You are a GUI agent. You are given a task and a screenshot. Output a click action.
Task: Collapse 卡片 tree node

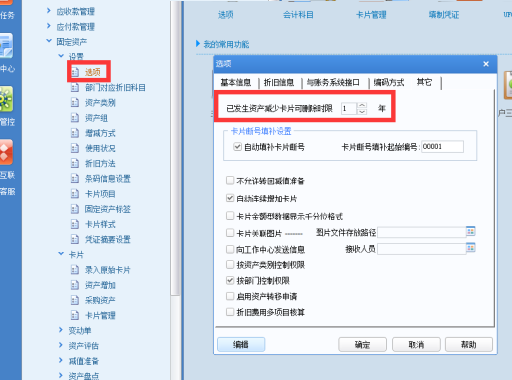pos(61,254)
